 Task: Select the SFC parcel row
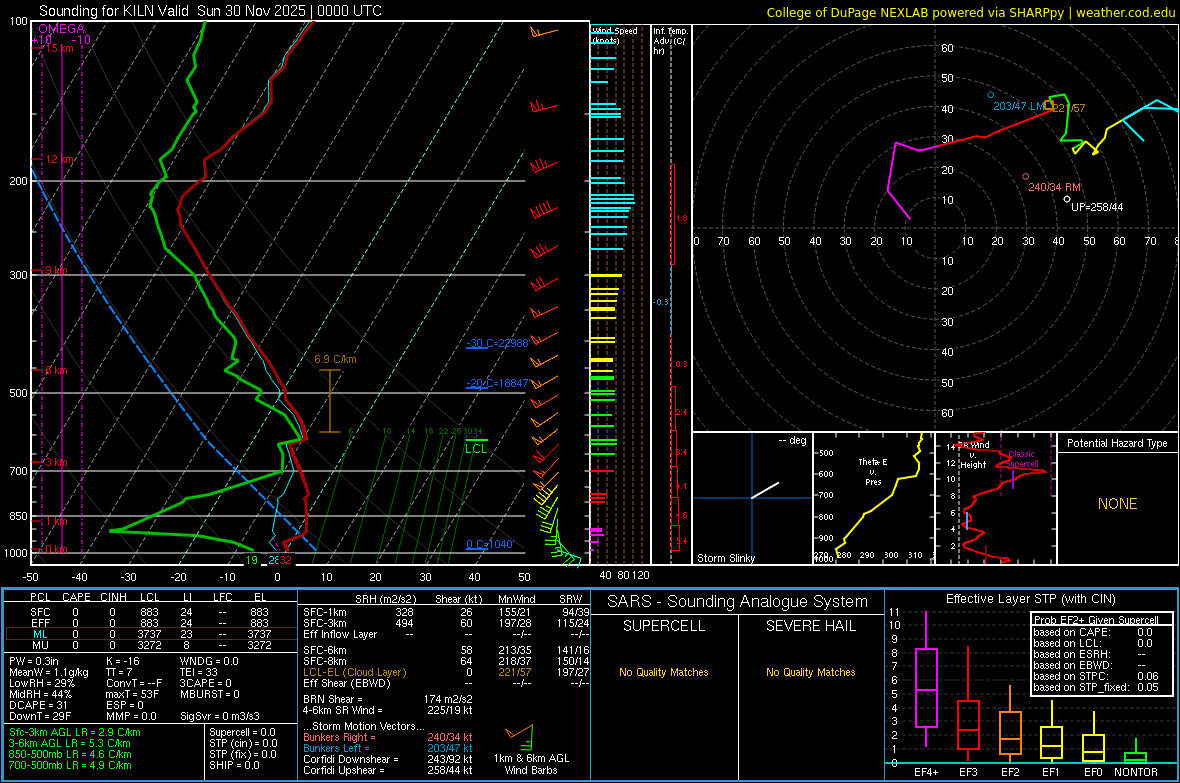pyautogui.click(x=151, y=613)
